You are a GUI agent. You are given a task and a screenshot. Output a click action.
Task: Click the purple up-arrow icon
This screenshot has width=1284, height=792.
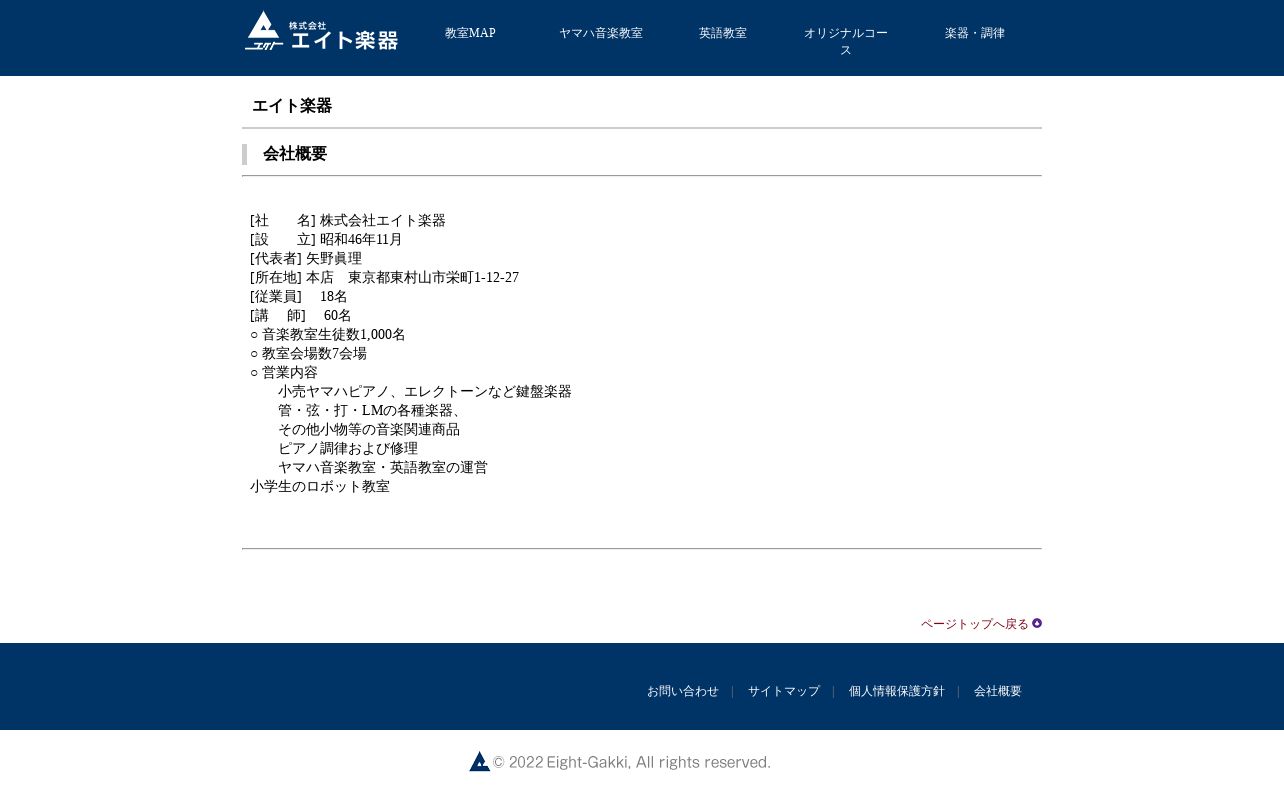1037,623
